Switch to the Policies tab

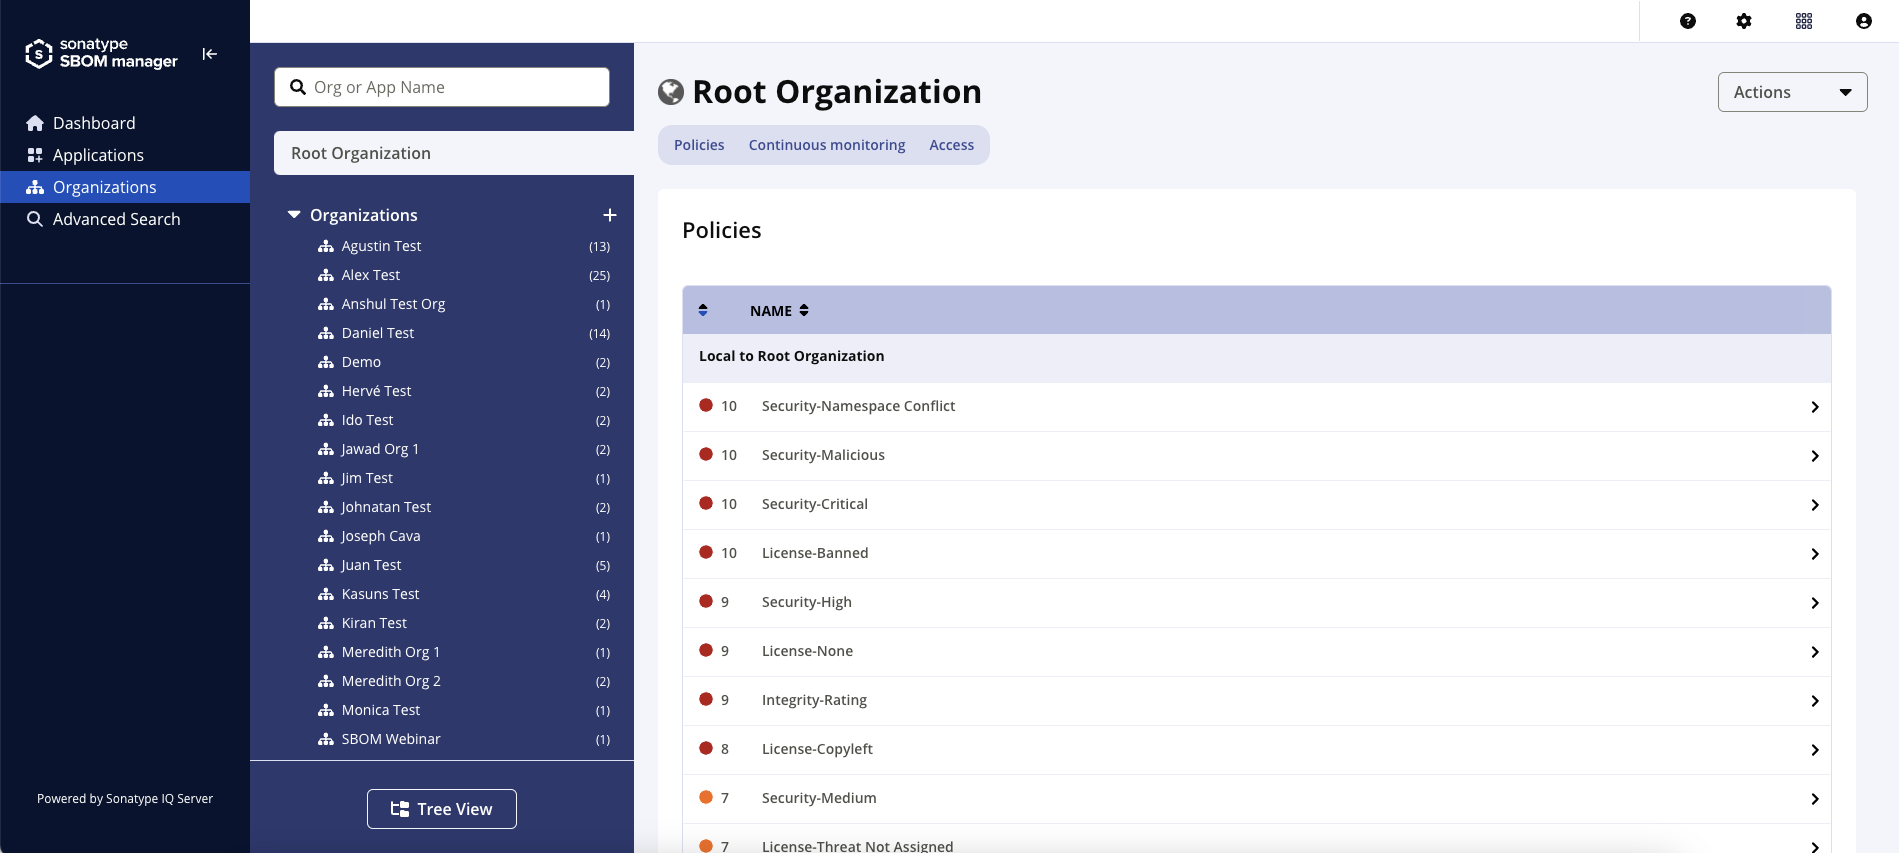click(x=699, y=145)
